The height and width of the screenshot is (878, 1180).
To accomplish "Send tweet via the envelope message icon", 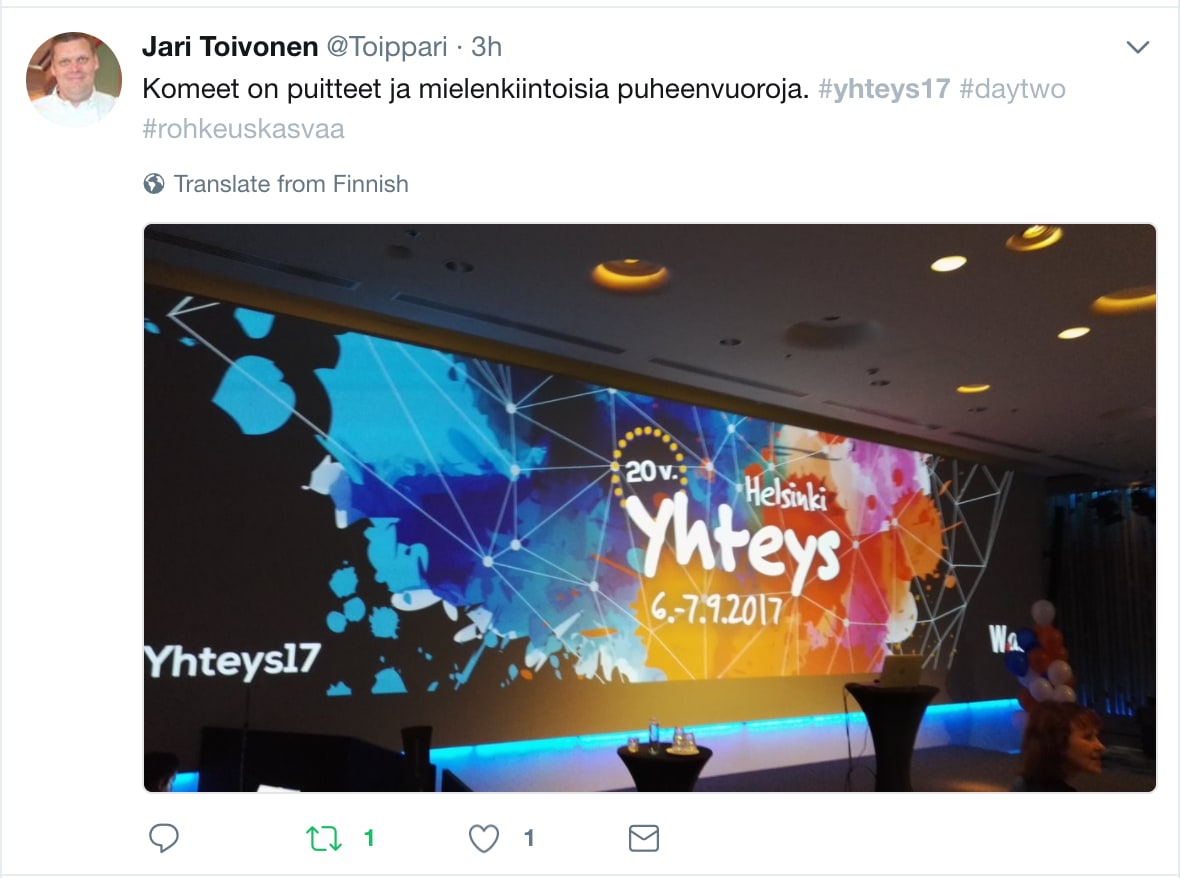I will (643, 838).
